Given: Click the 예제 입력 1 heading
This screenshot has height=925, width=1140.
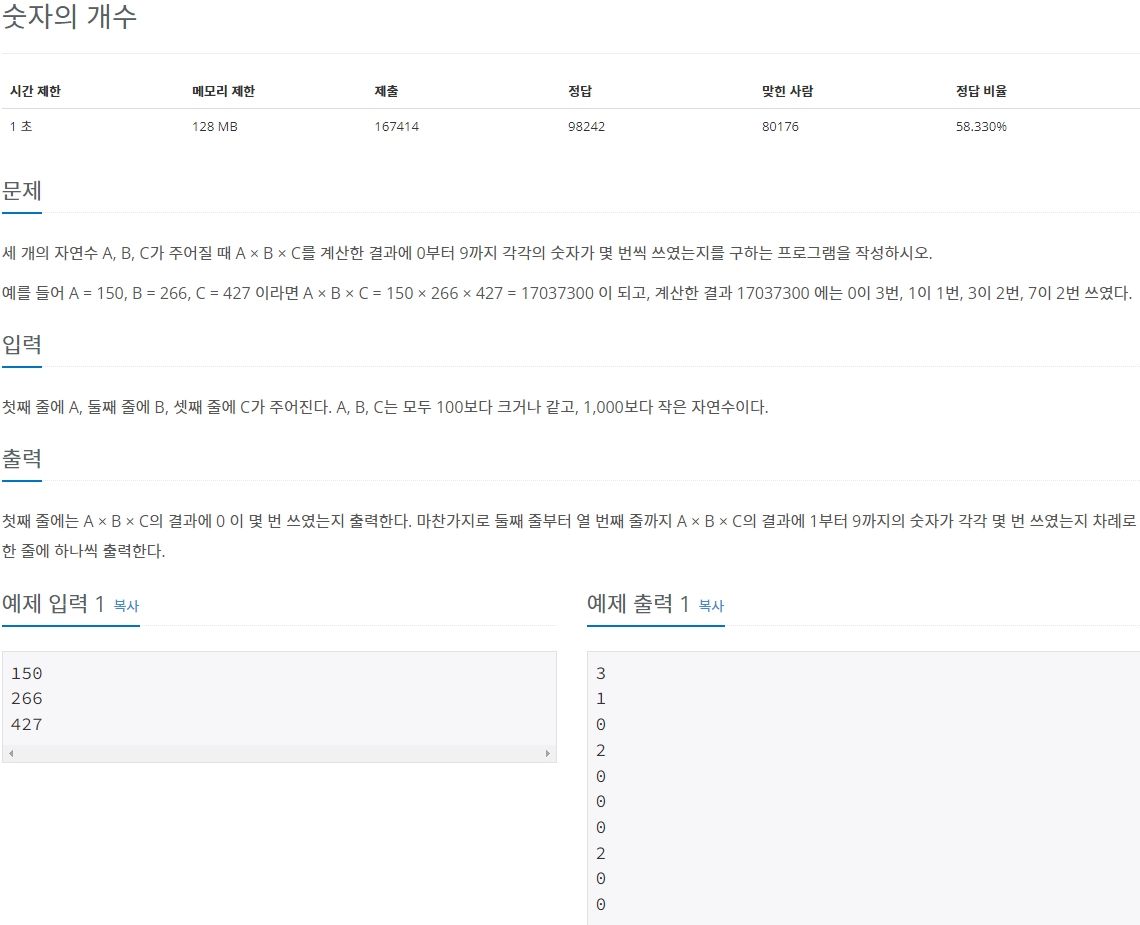Looking at the screenshot, I should click(53, 604).
